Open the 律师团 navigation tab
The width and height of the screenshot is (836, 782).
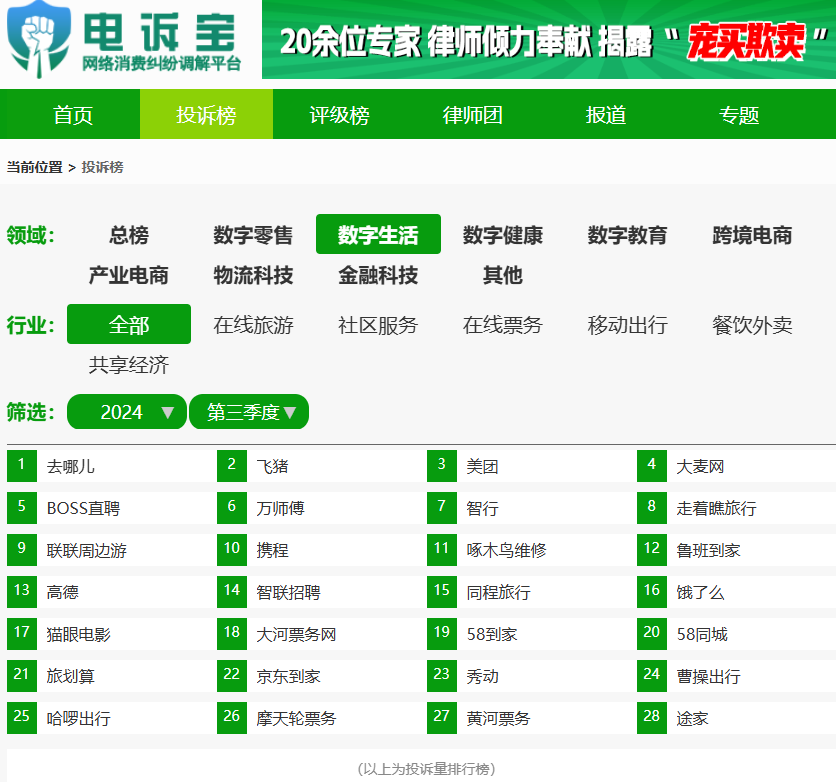(473, 115)
